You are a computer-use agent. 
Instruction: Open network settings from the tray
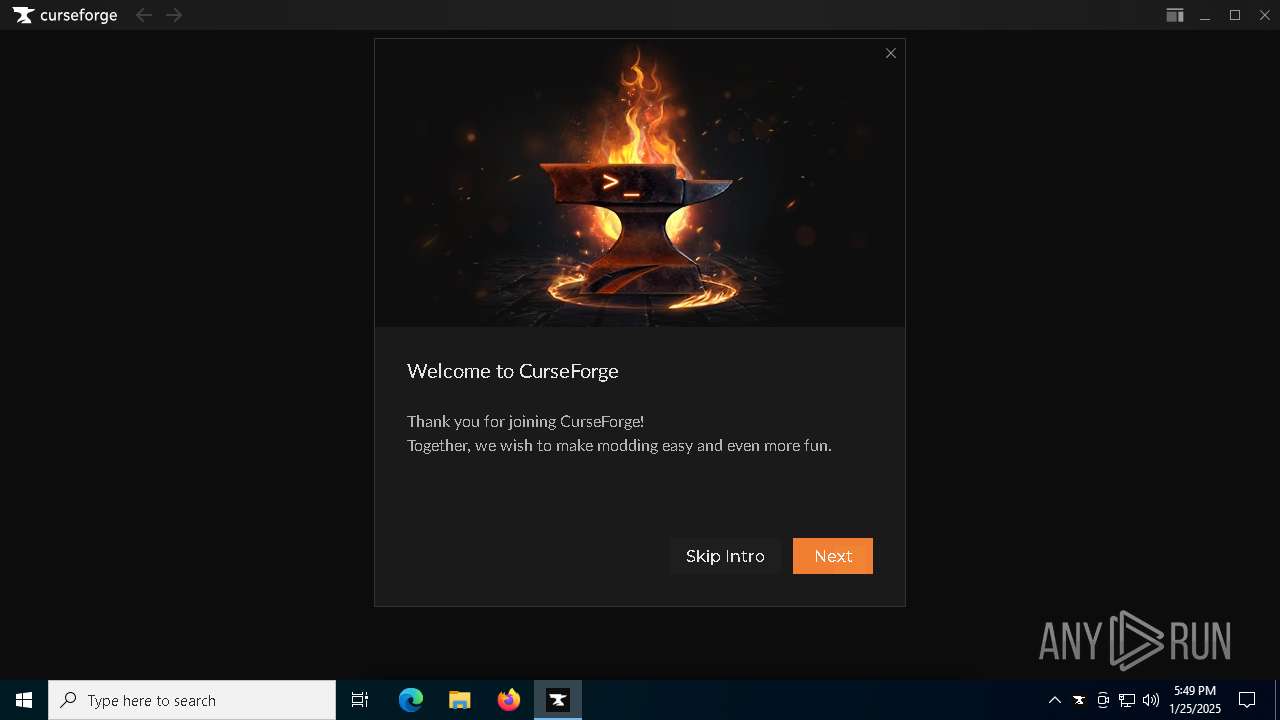coord(1127,700)
